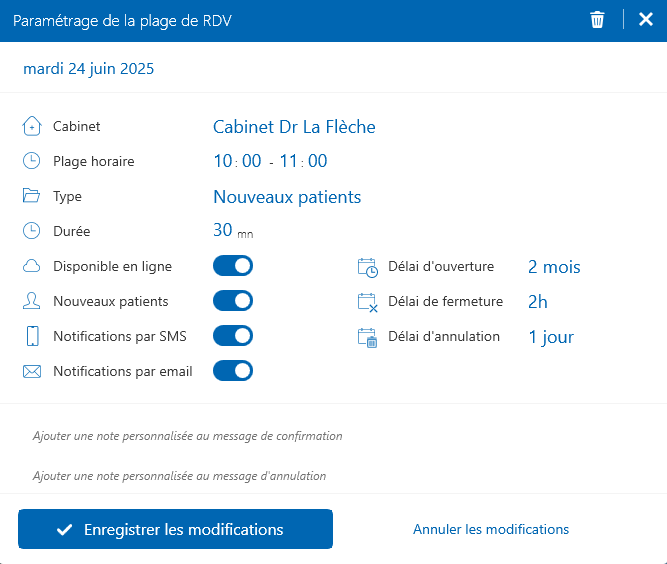This screenshot has height=564, width=667.
Task: Switch off Notifications par email
Action: [233, 371]
